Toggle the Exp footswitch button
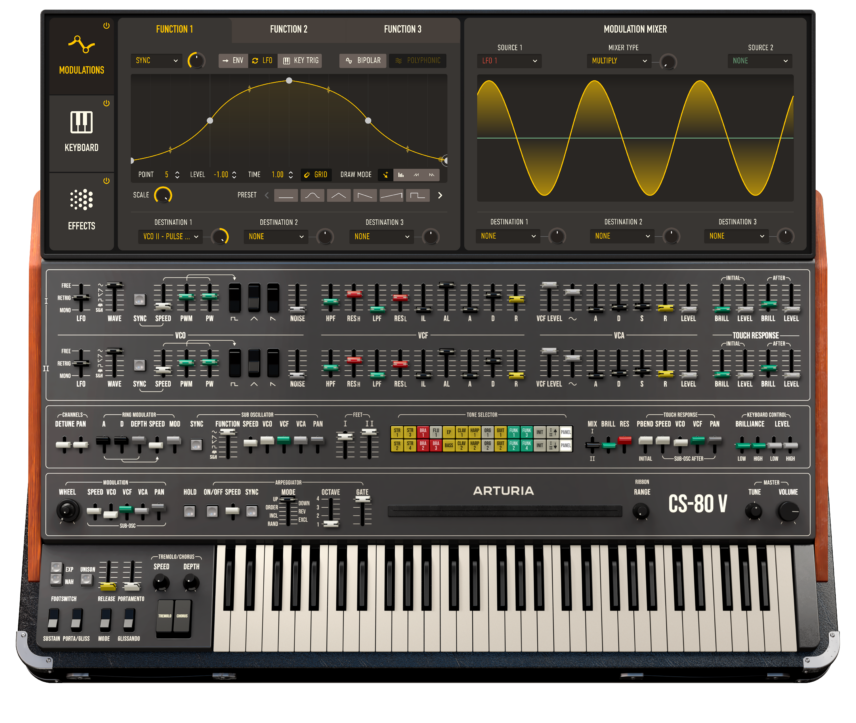 (x=56, y=567)
